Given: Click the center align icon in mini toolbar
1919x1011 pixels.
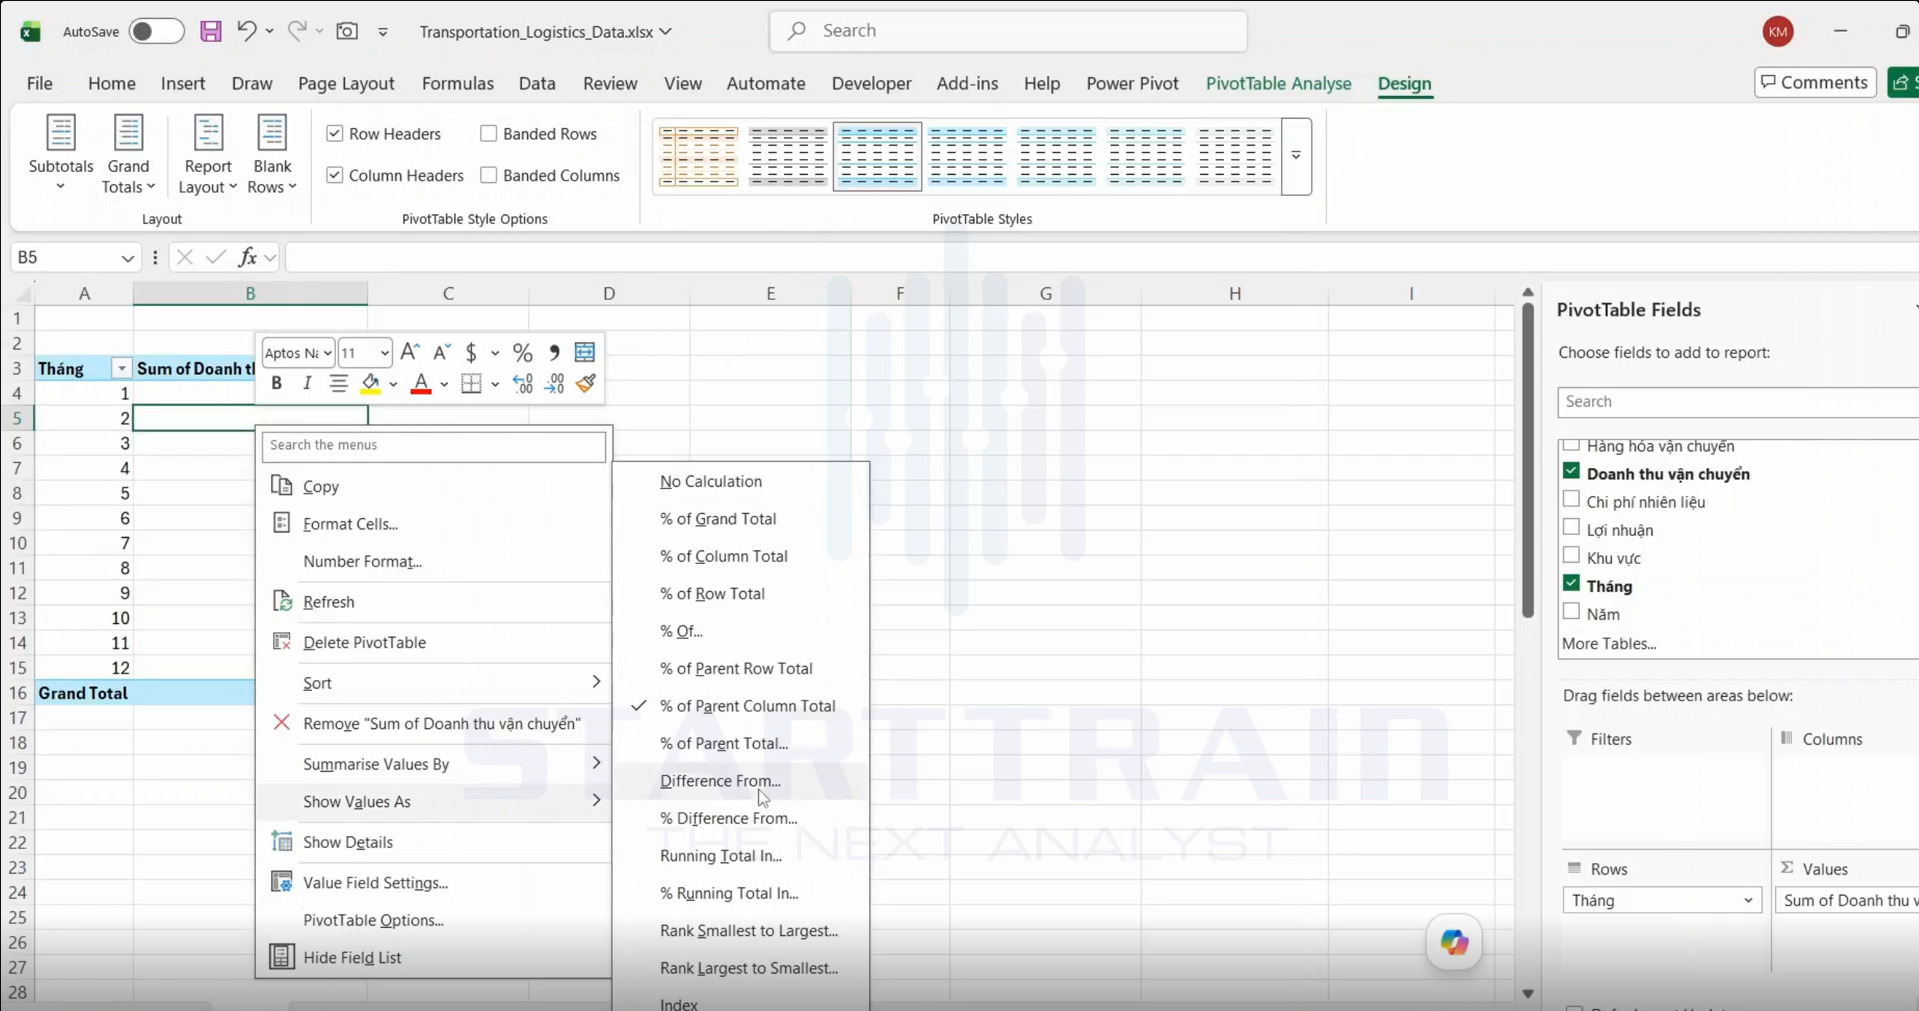Looking at the screenshot, I should [338, 383].
